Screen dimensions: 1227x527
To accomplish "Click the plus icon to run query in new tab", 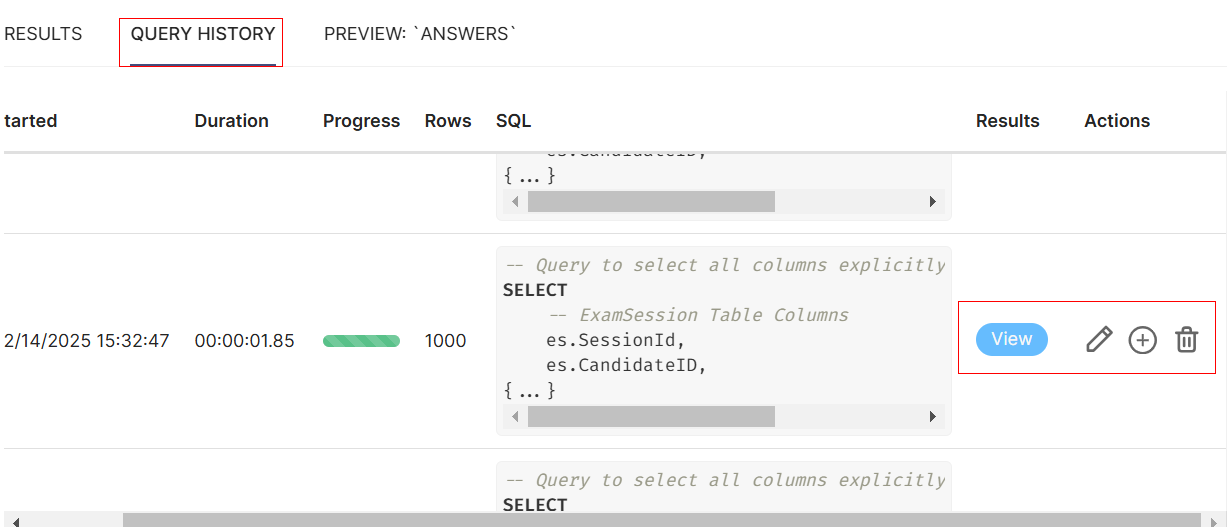I will 1142,340.
